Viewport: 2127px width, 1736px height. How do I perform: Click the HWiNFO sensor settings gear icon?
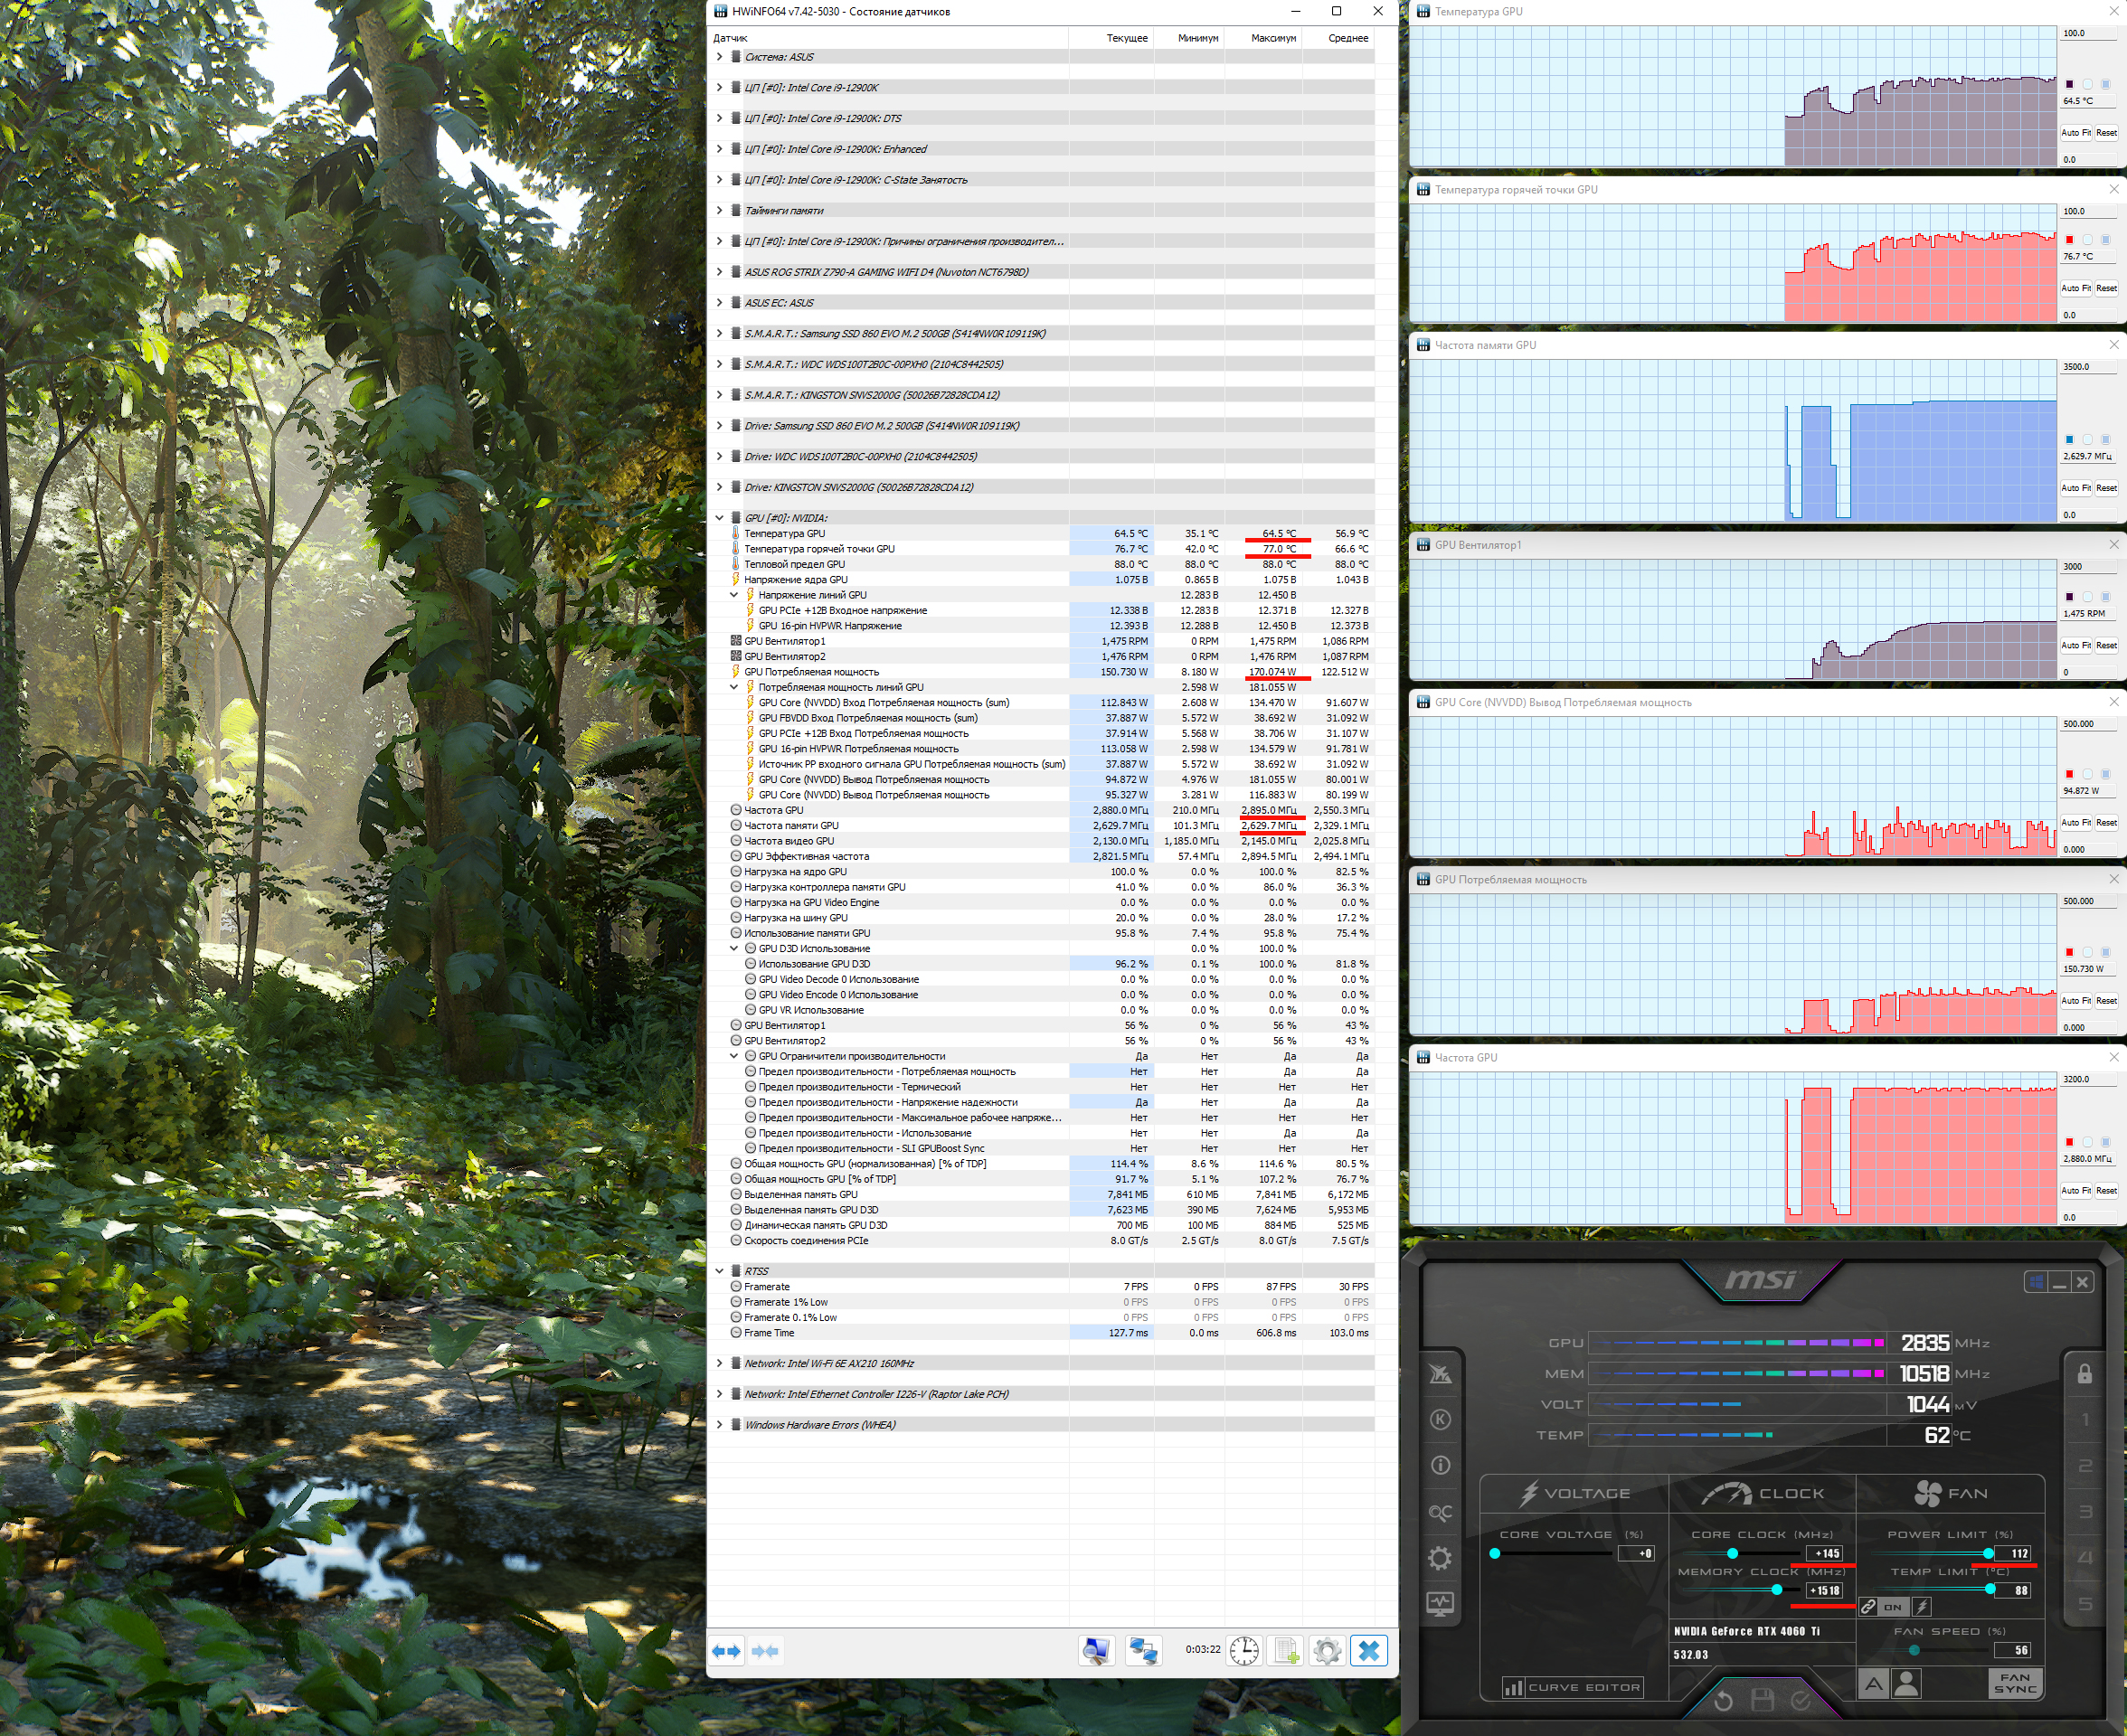[x=1326, y=1651]
